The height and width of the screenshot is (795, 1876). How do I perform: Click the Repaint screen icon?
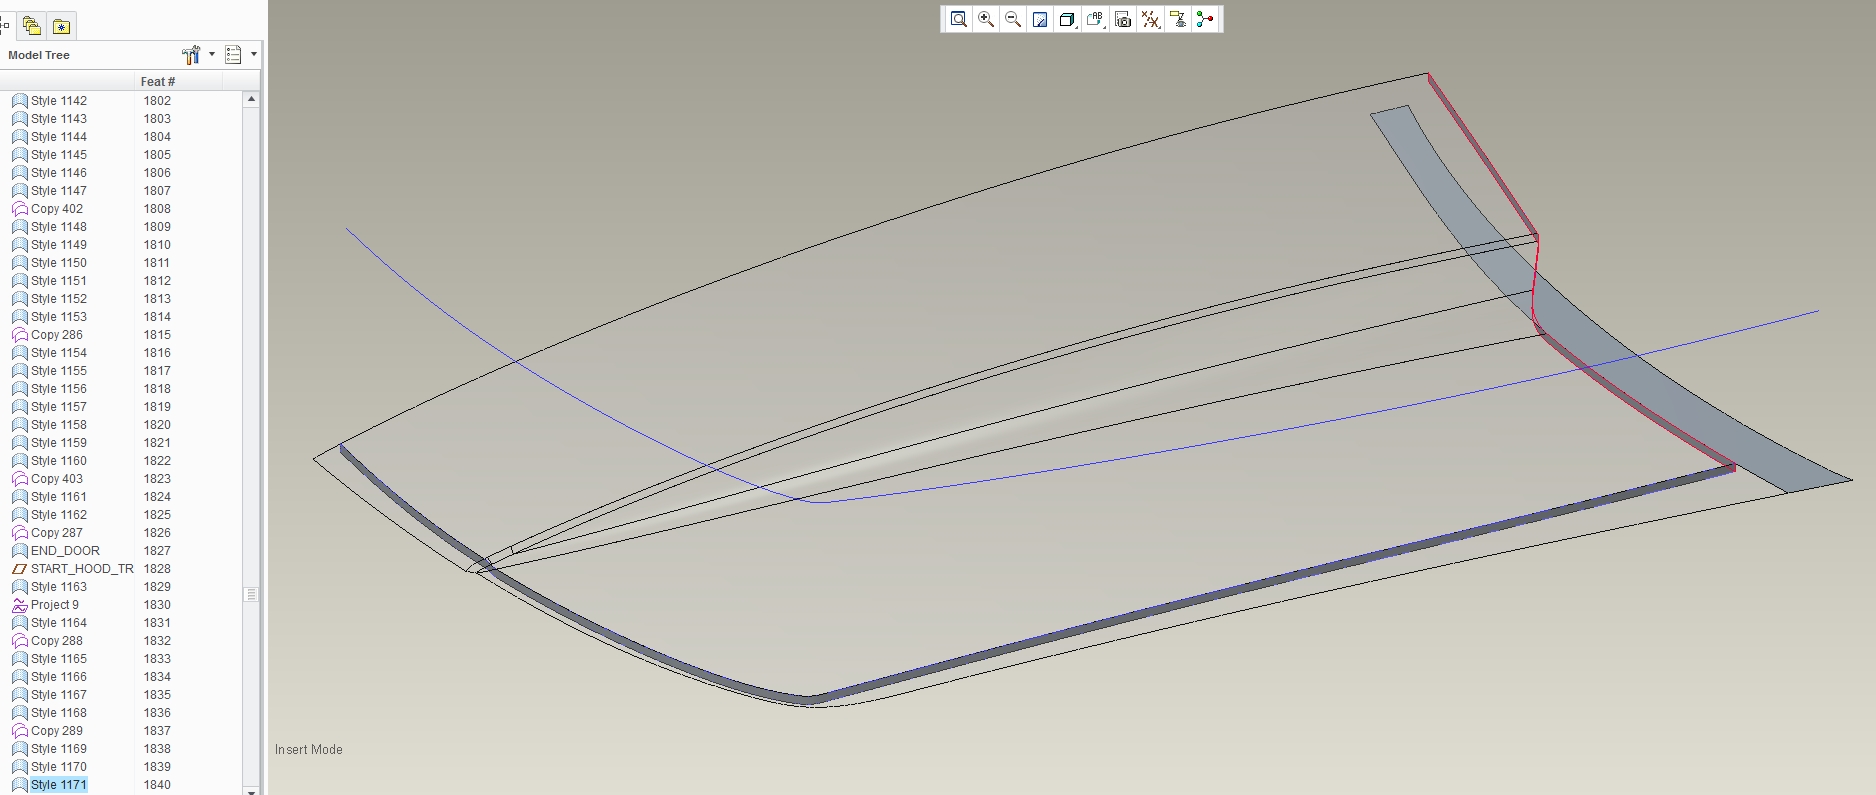click(x=1040, y=19)
